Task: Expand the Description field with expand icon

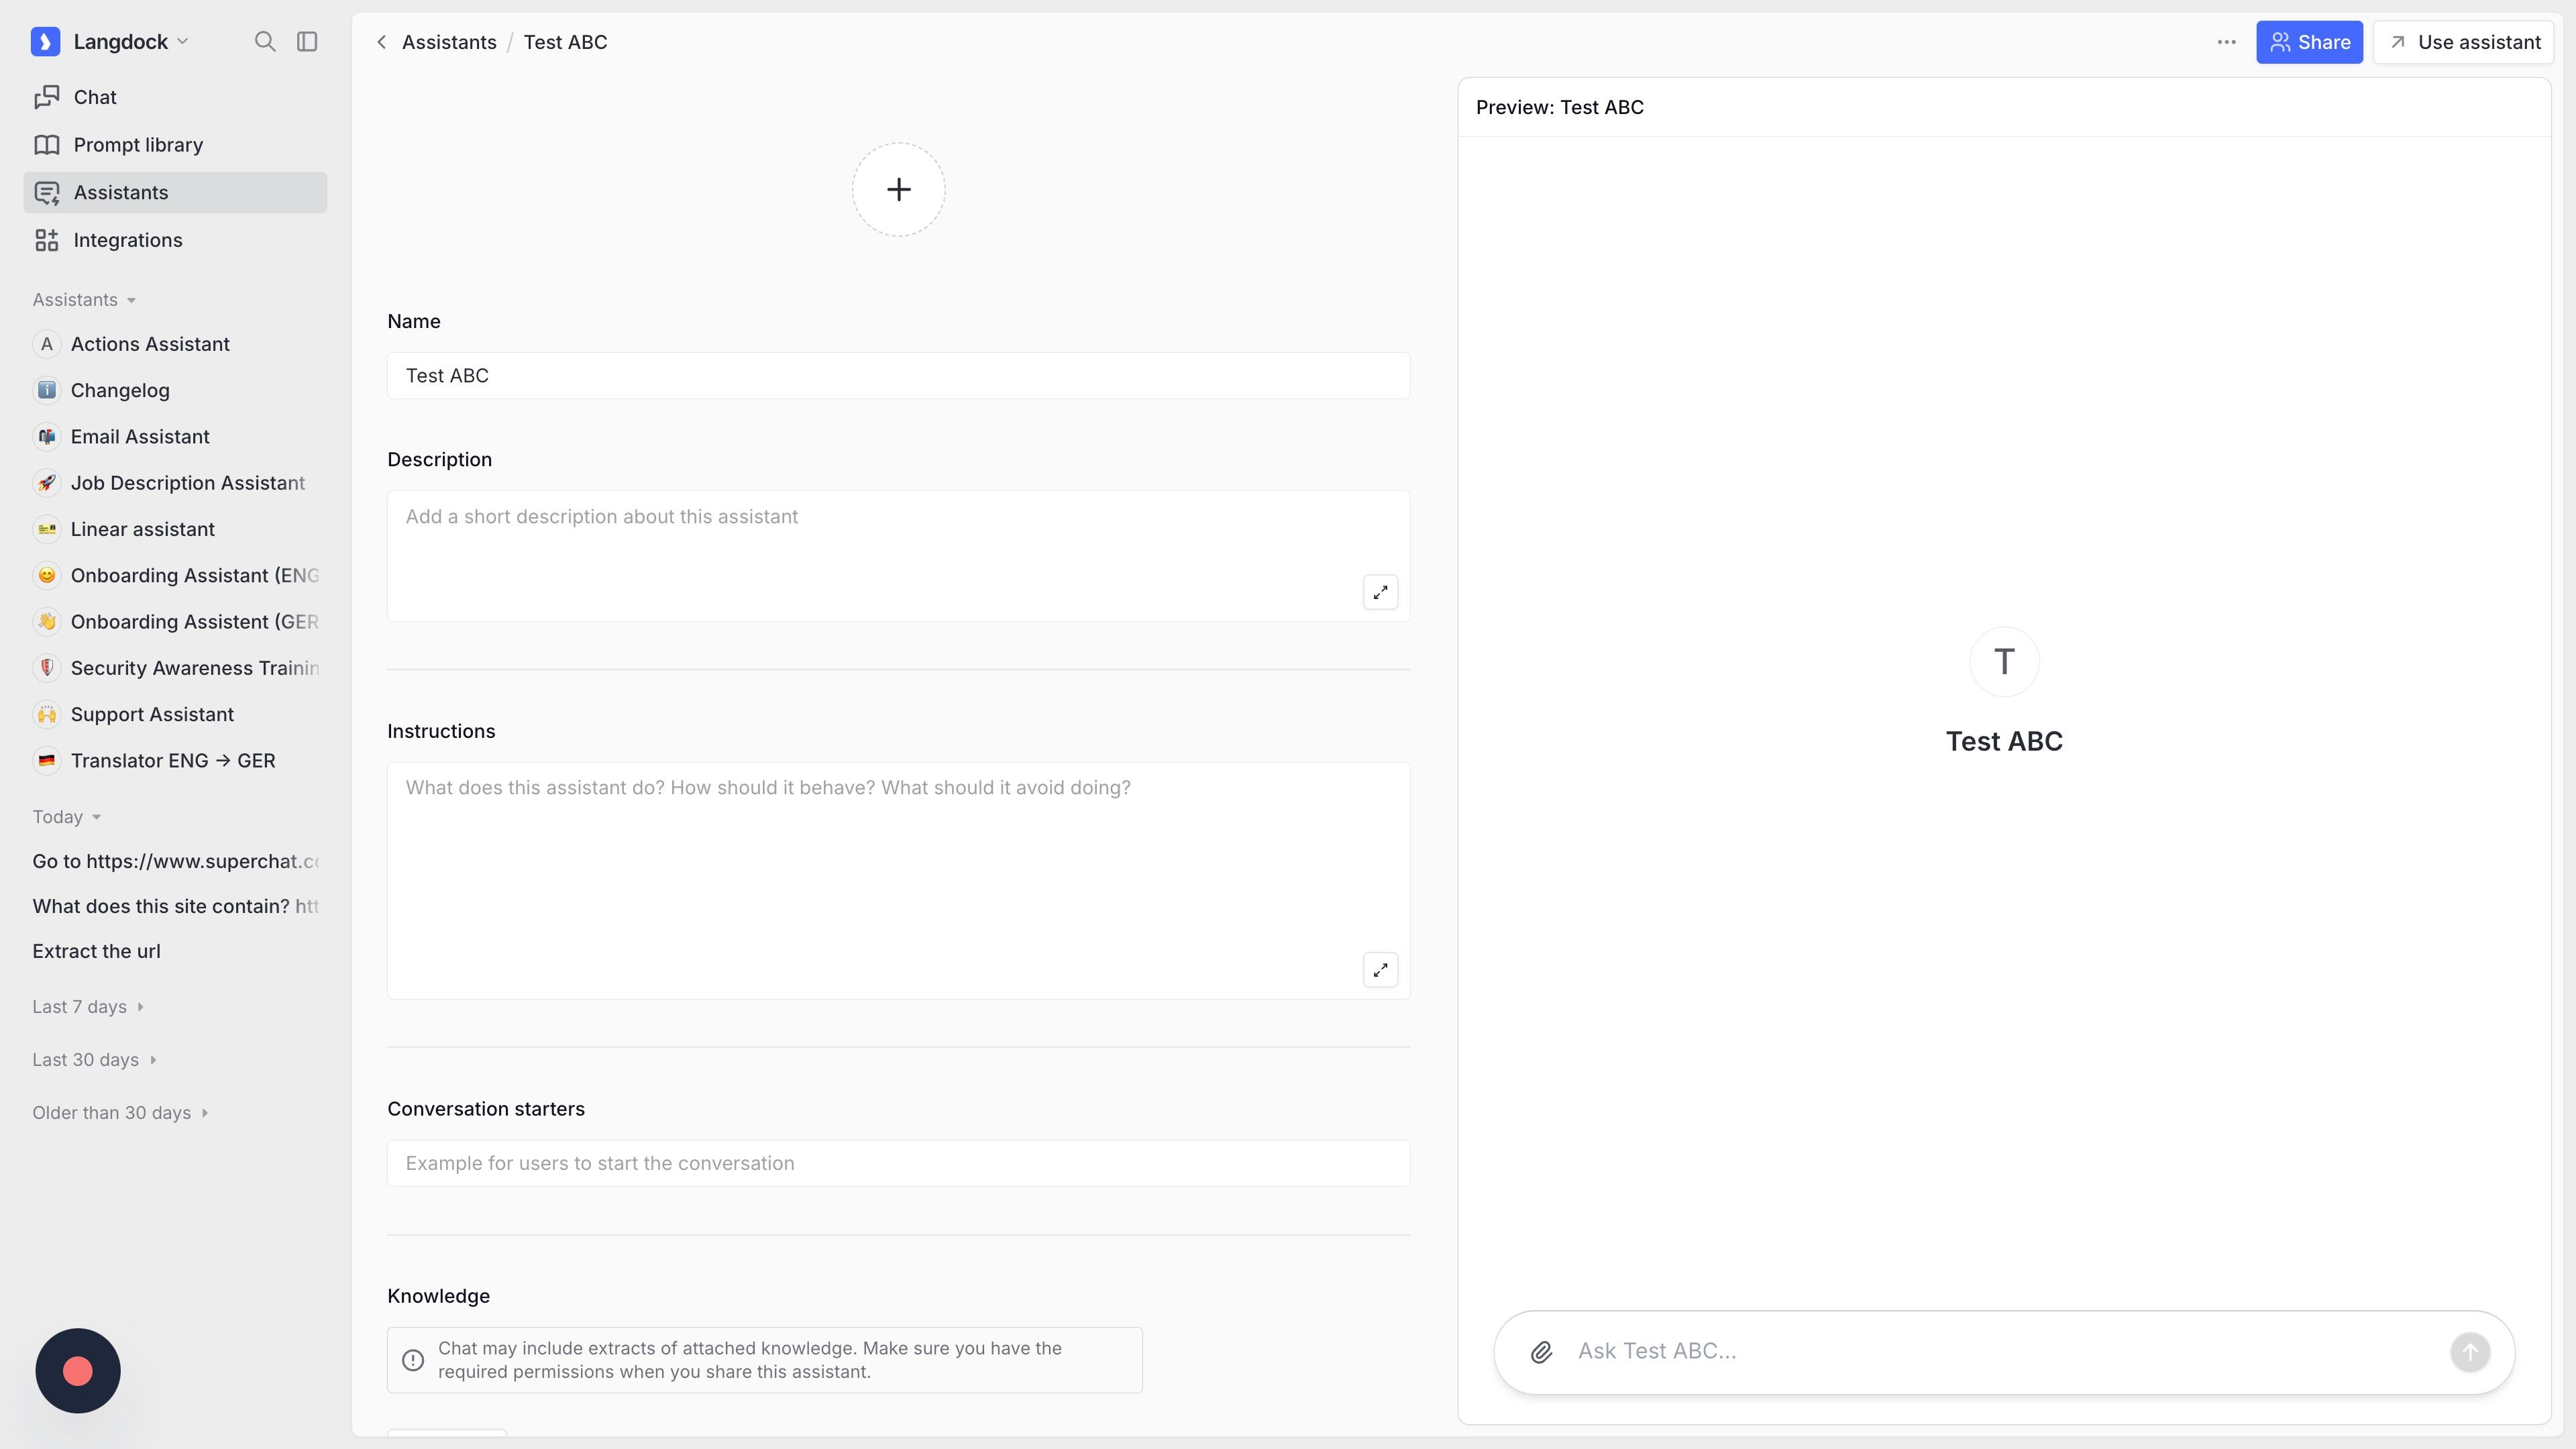Action: pos(1380,592)
